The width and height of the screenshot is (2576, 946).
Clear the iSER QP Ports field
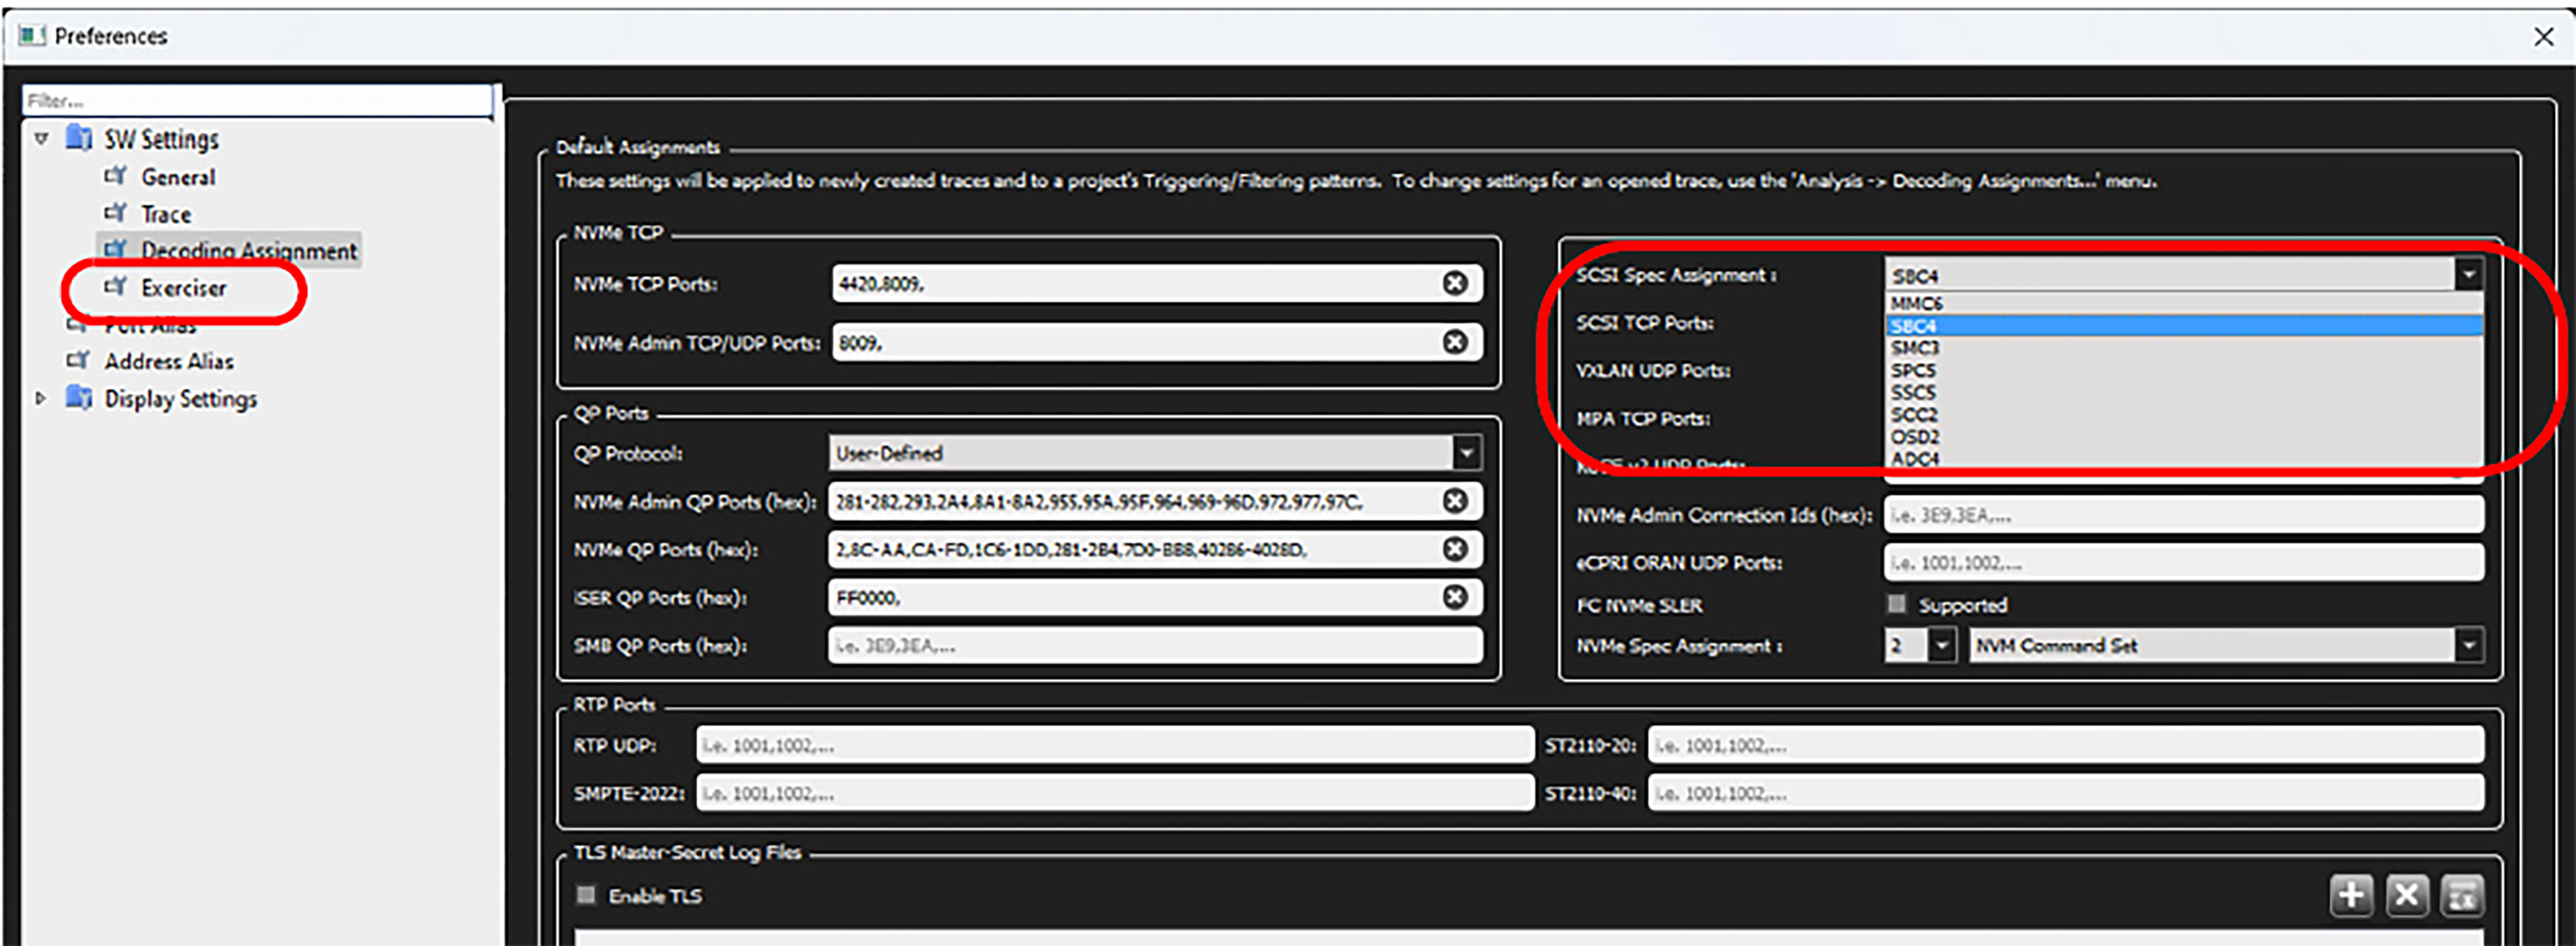[1455, 597]
